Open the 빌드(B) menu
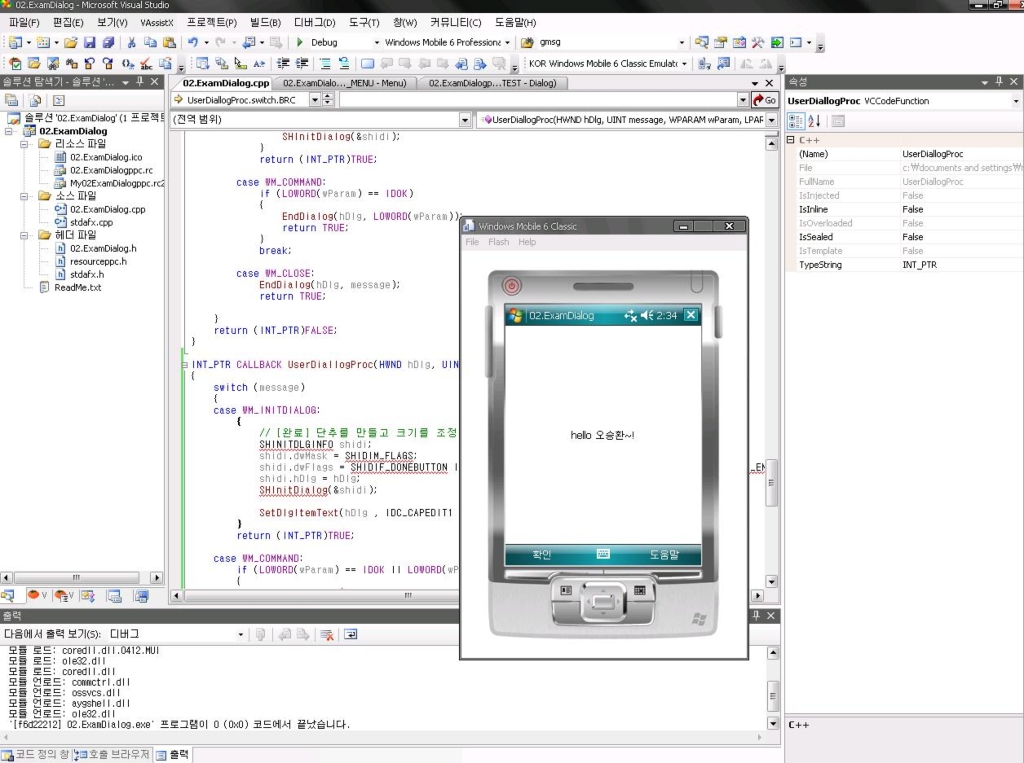This screenshot has width=1024, height=763. [x=265, y=22]
